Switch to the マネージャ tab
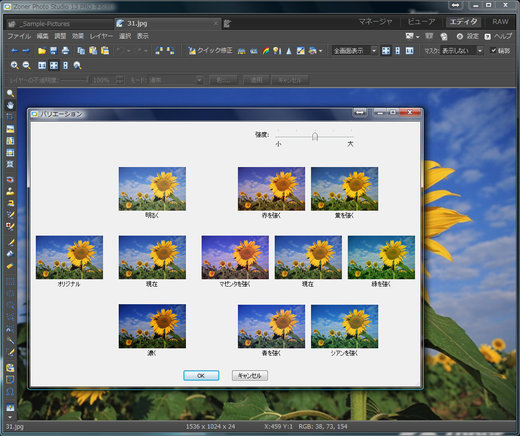This screenshot has height=436, width=520. click(x=375, y=22)
